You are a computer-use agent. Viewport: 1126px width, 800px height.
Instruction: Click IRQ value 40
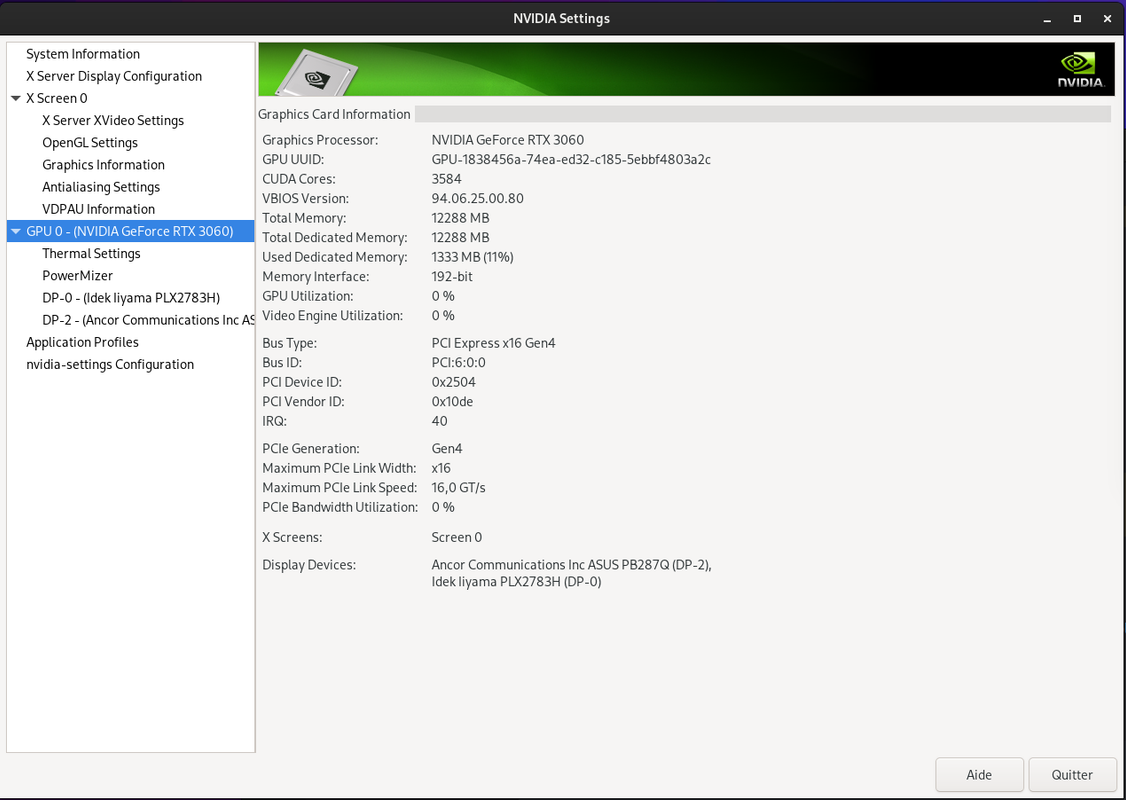point(439,421)
